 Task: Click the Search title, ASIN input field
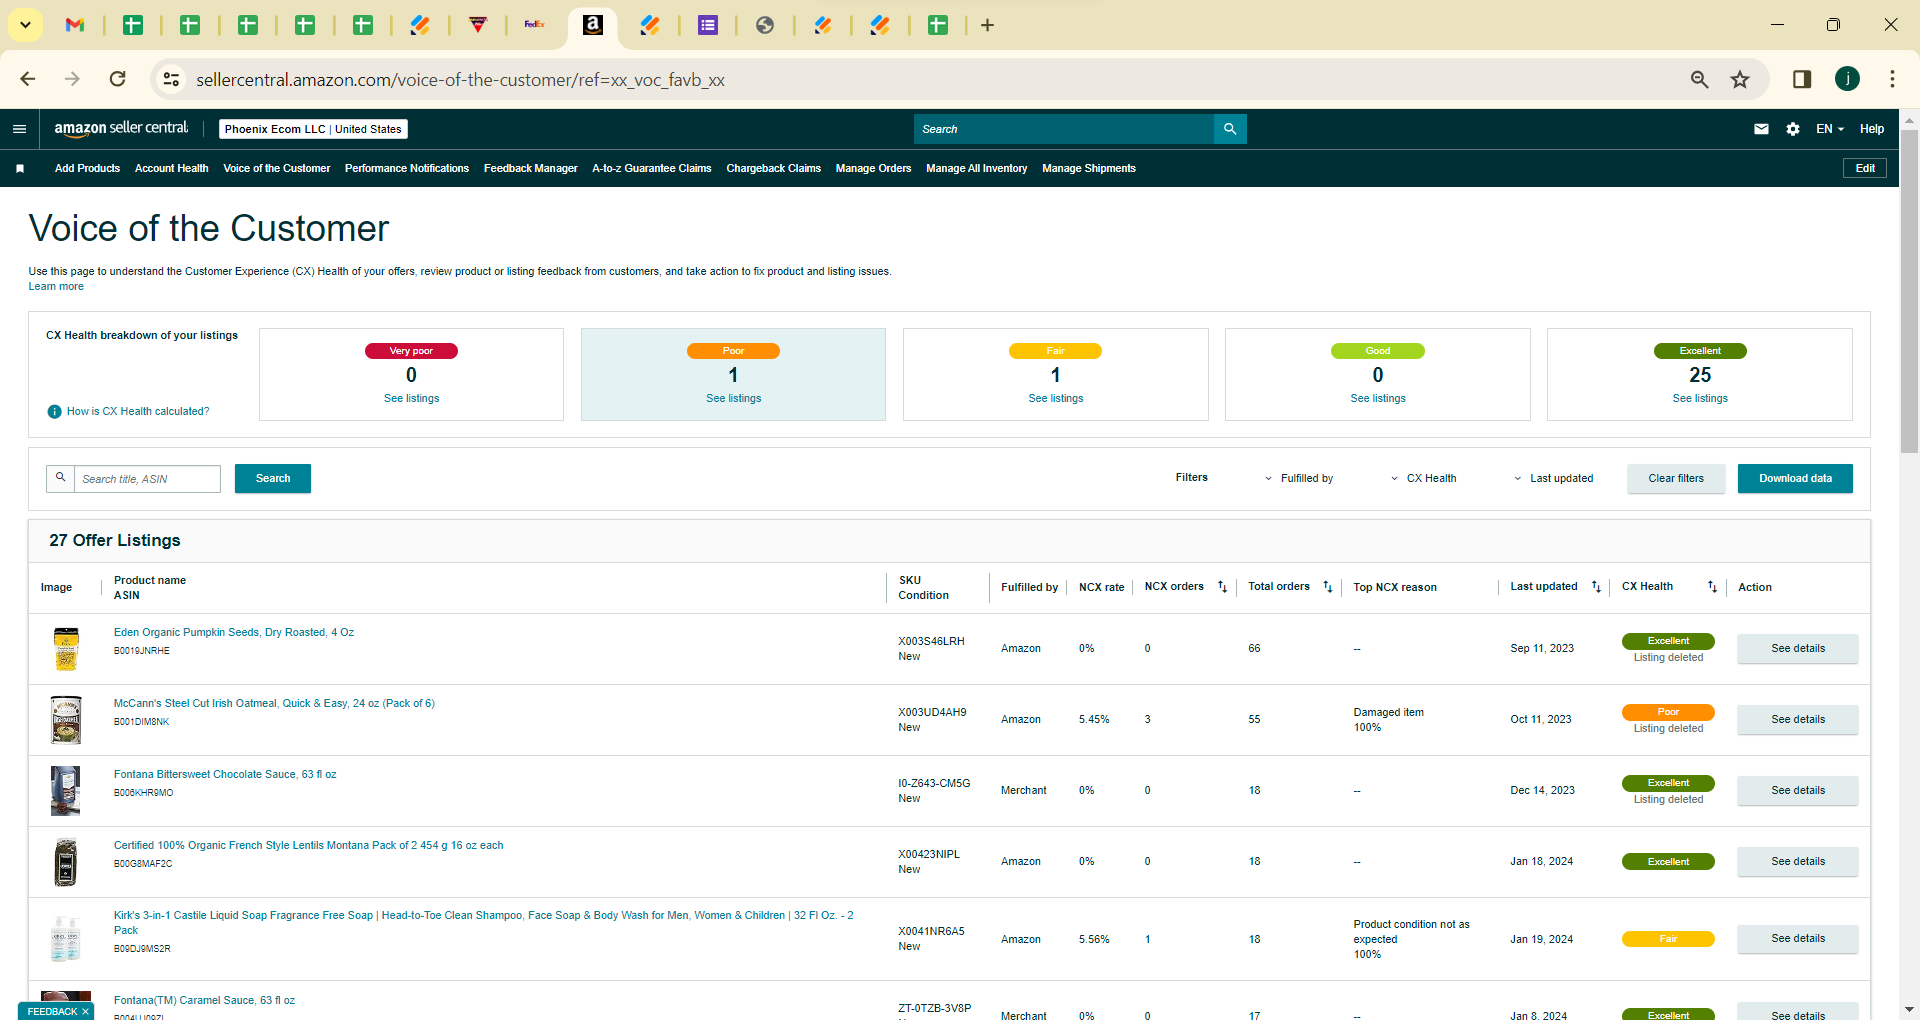147,479
